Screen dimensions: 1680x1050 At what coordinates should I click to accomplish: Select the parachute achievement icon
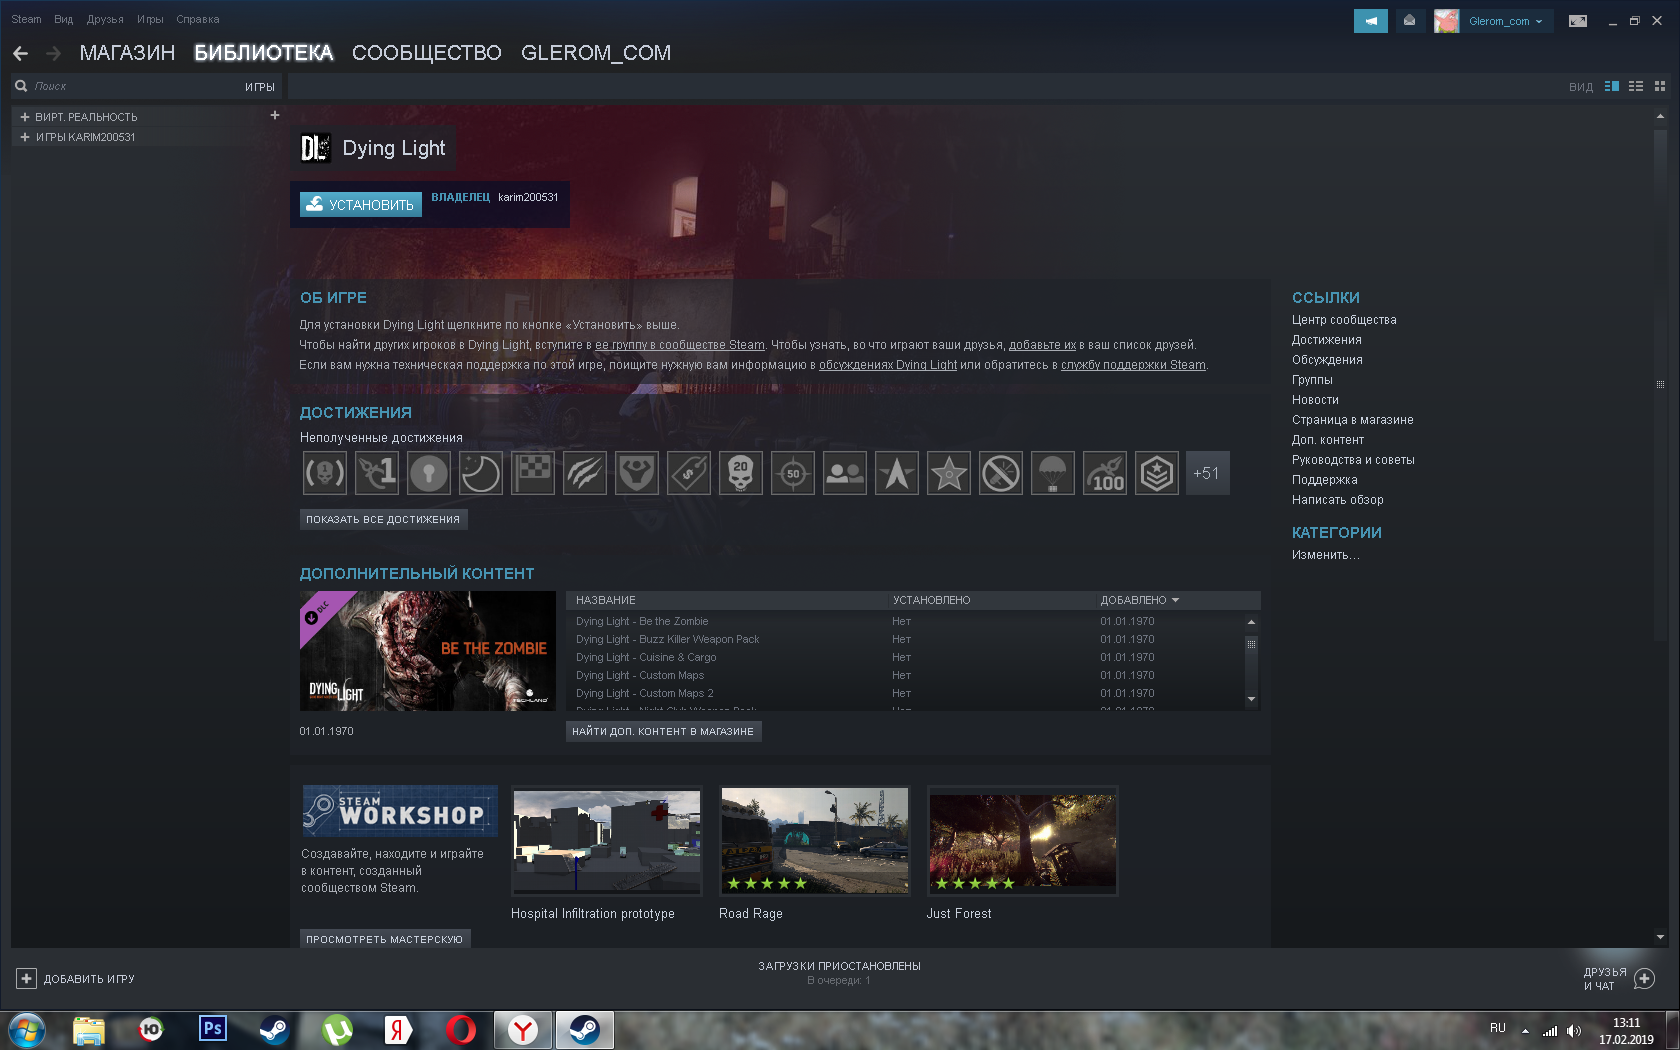pyautogui.click(x=1053, y=473)
